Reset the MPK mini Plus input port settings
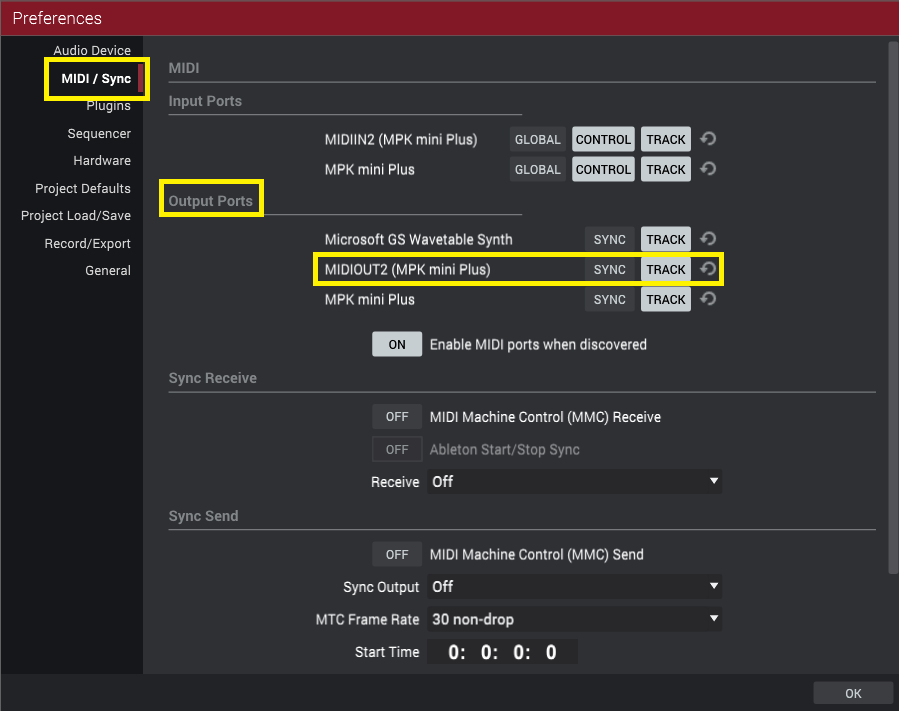 [708, 169]
